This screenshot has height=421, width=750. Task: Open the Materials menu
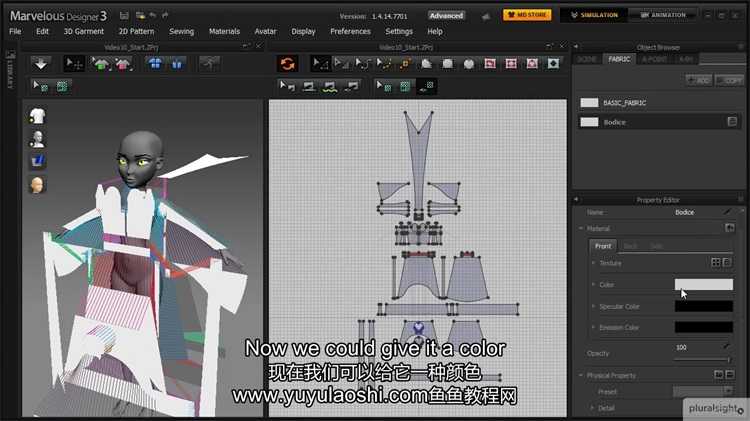(224, 31)
